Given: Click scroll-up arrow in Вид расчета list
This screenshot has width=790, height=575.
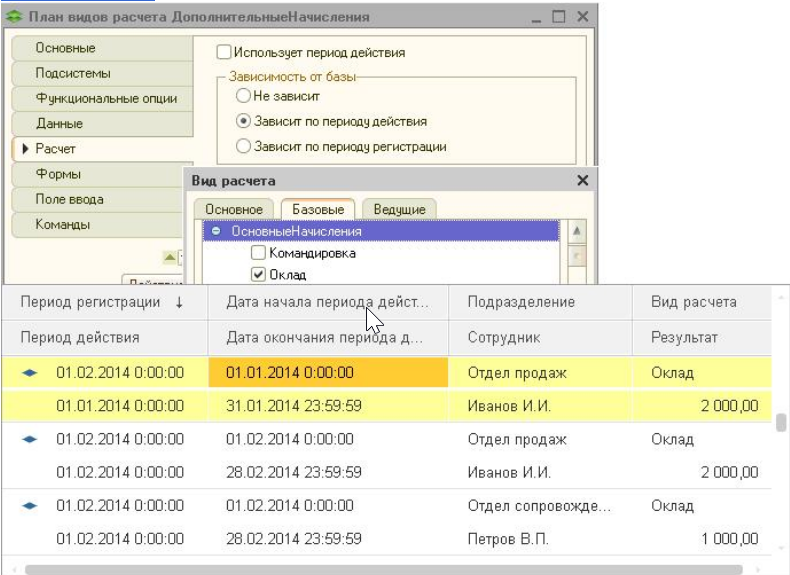Looking at the screenshot, I should (x=577, y=231).
